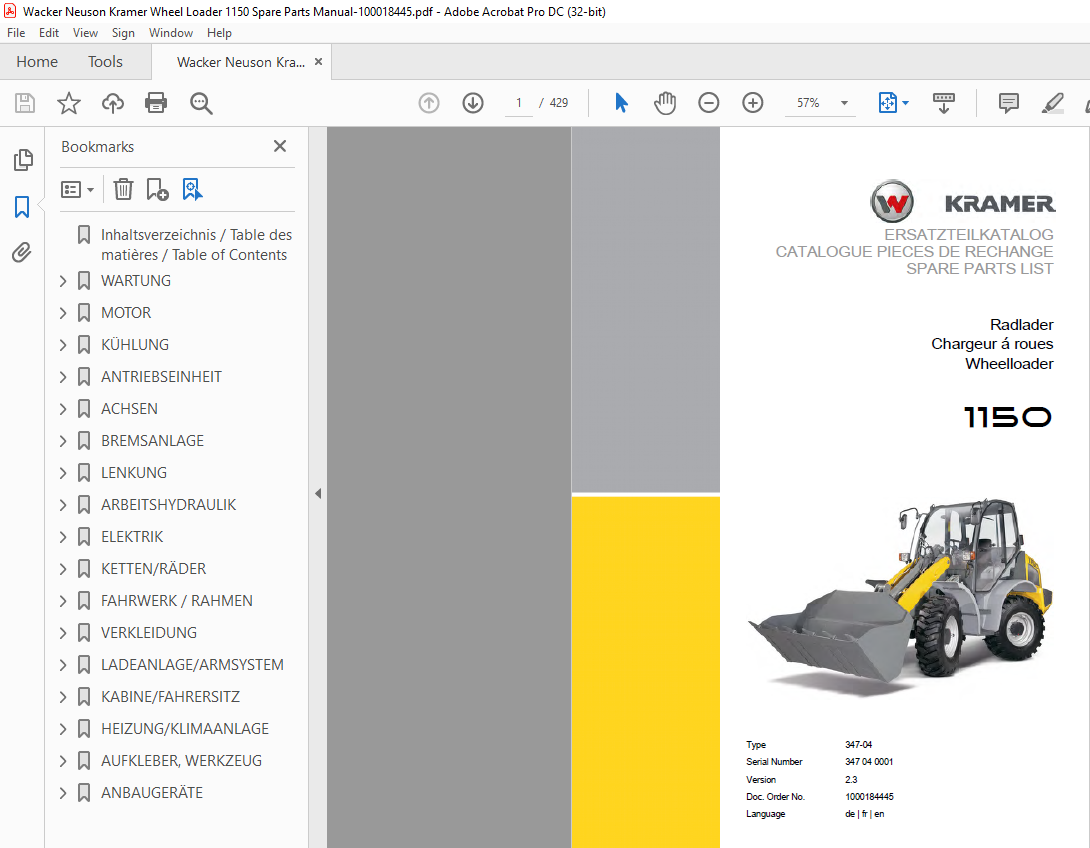Expand the MOTOR bookmark

coord(63,313)
